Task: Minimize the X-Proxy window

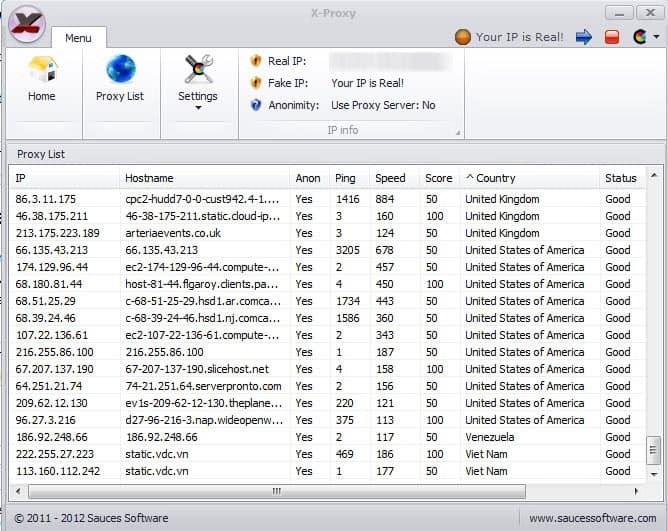Action: pos(619,13)
